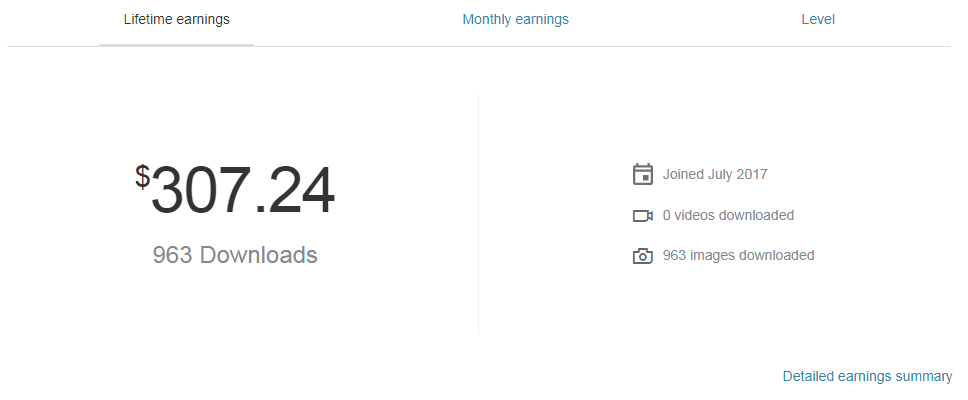Click the underline indicator beneath Lifetime earnings
This screenshot has width=968, height=400.
[177, 45]
